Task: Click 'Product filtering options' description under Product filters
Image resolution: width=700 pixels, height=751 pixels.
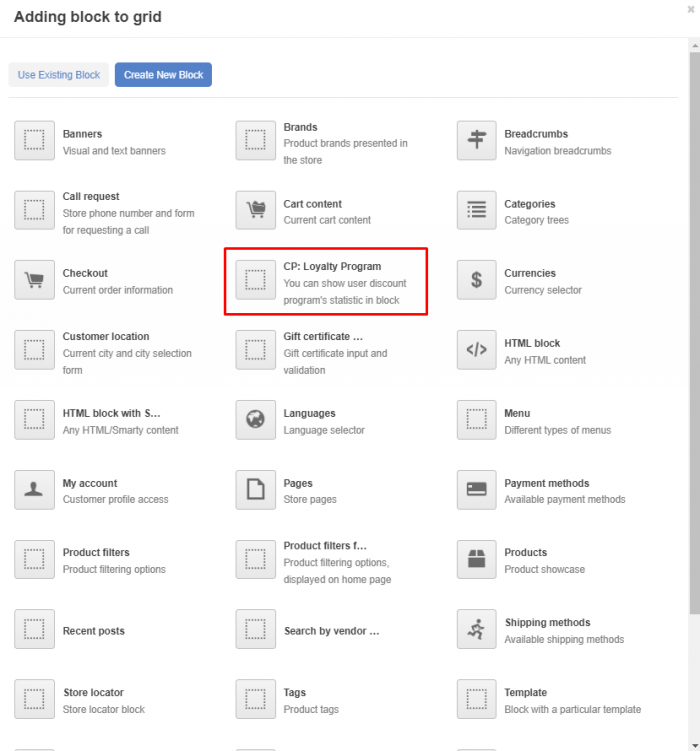Action: coord(114,569)
